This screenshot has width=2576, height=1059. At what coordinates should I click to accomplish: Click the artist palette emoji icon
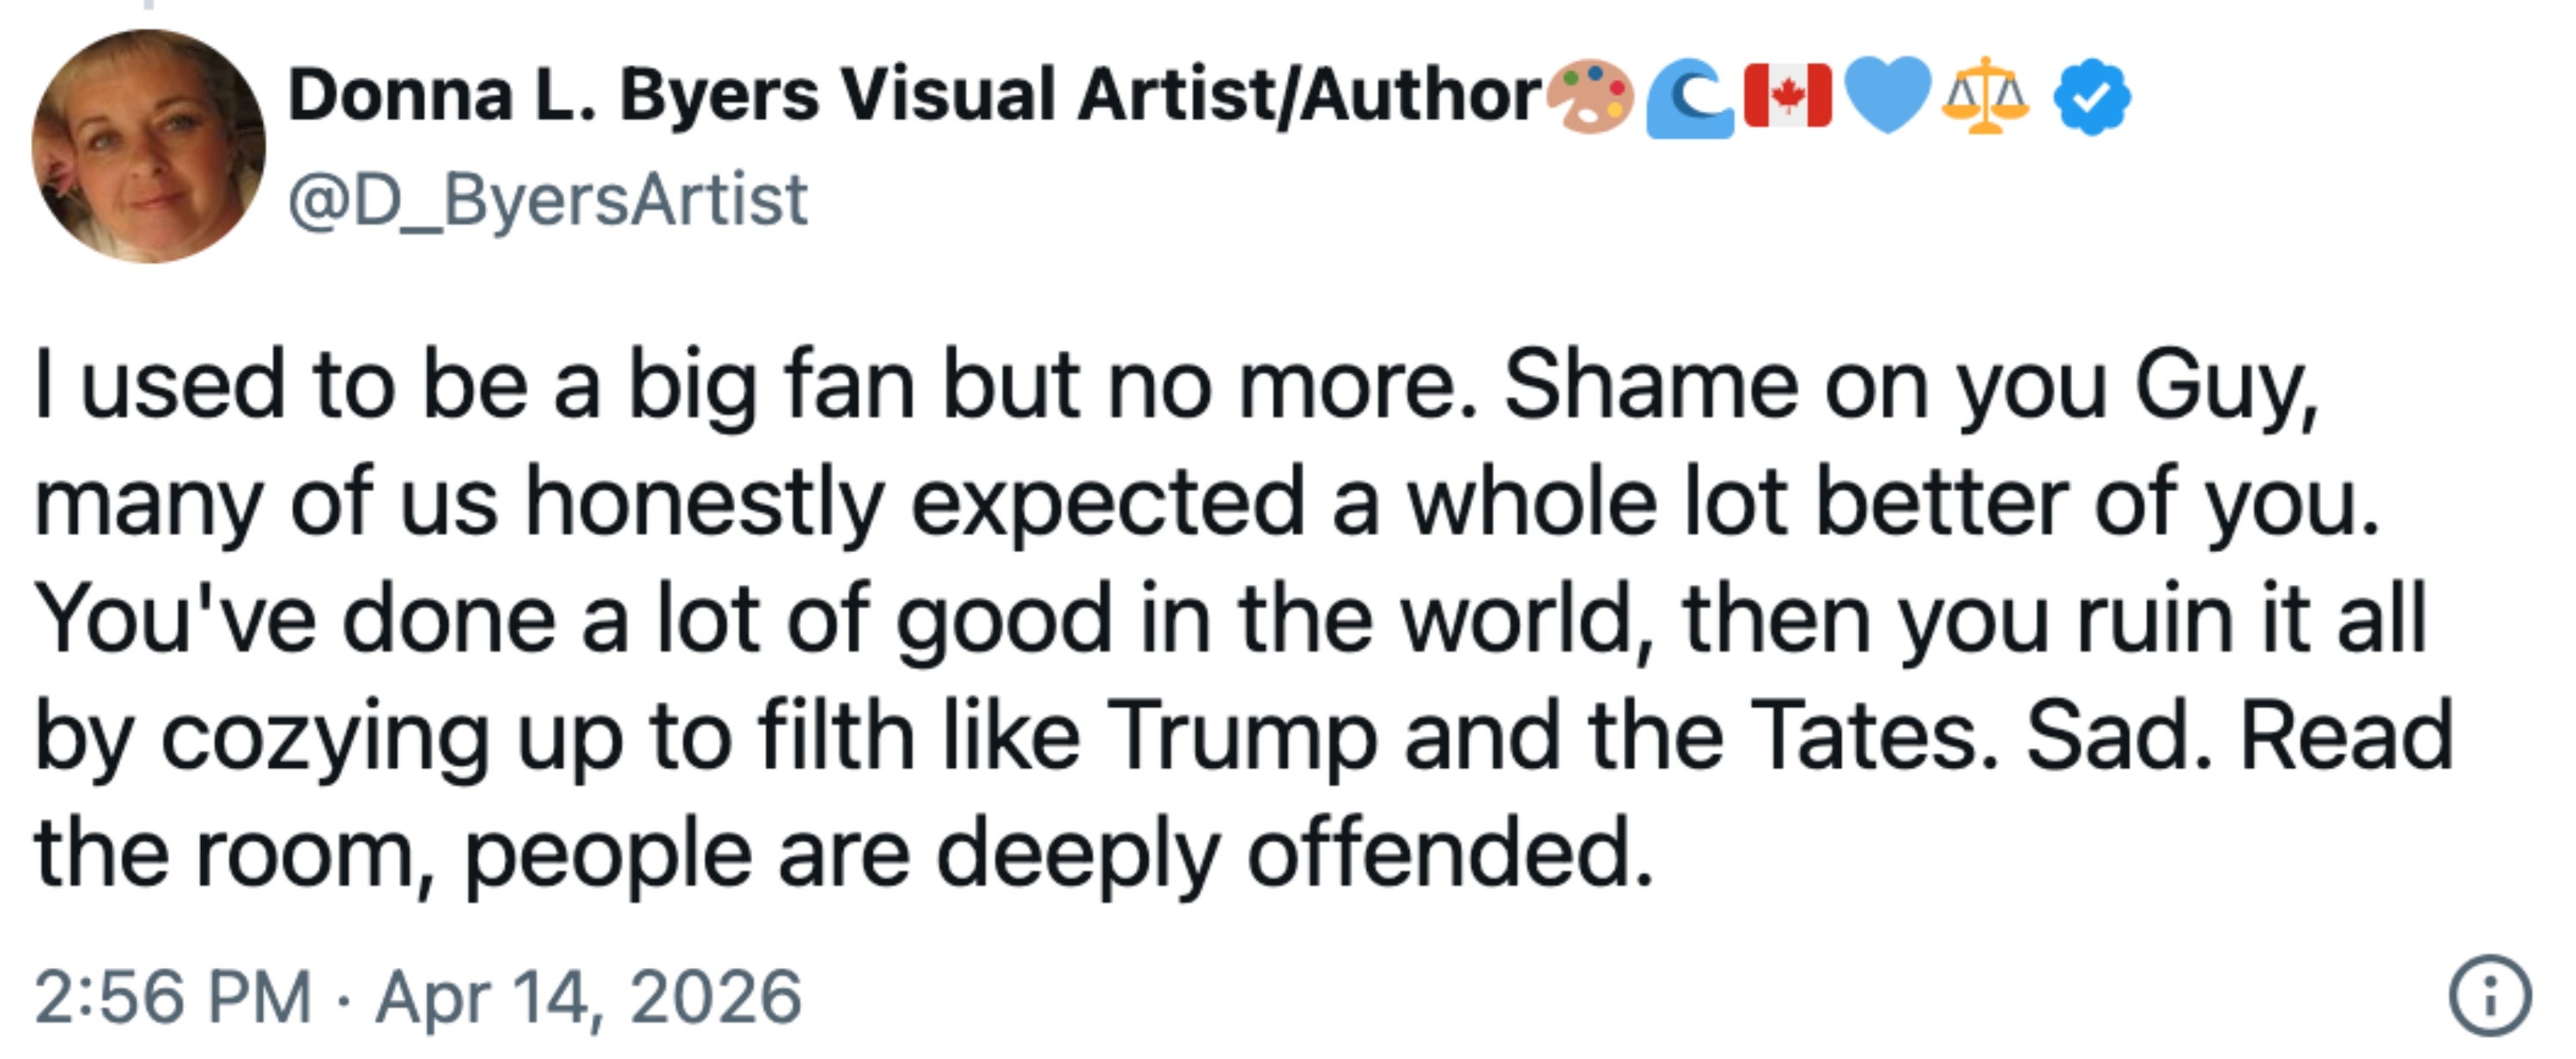tap(1590, 97)
